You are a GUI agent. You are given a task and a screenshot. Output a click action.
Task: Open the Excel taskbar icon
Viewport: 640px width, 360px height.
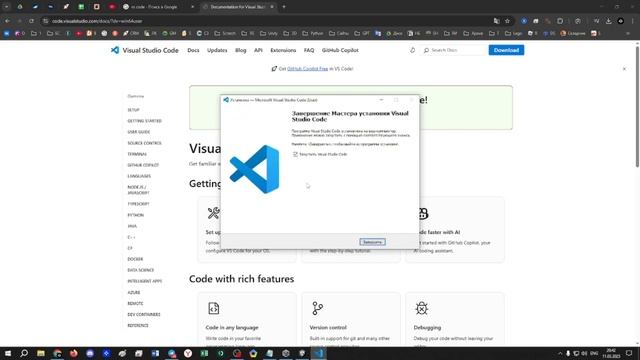click(204, 353)
